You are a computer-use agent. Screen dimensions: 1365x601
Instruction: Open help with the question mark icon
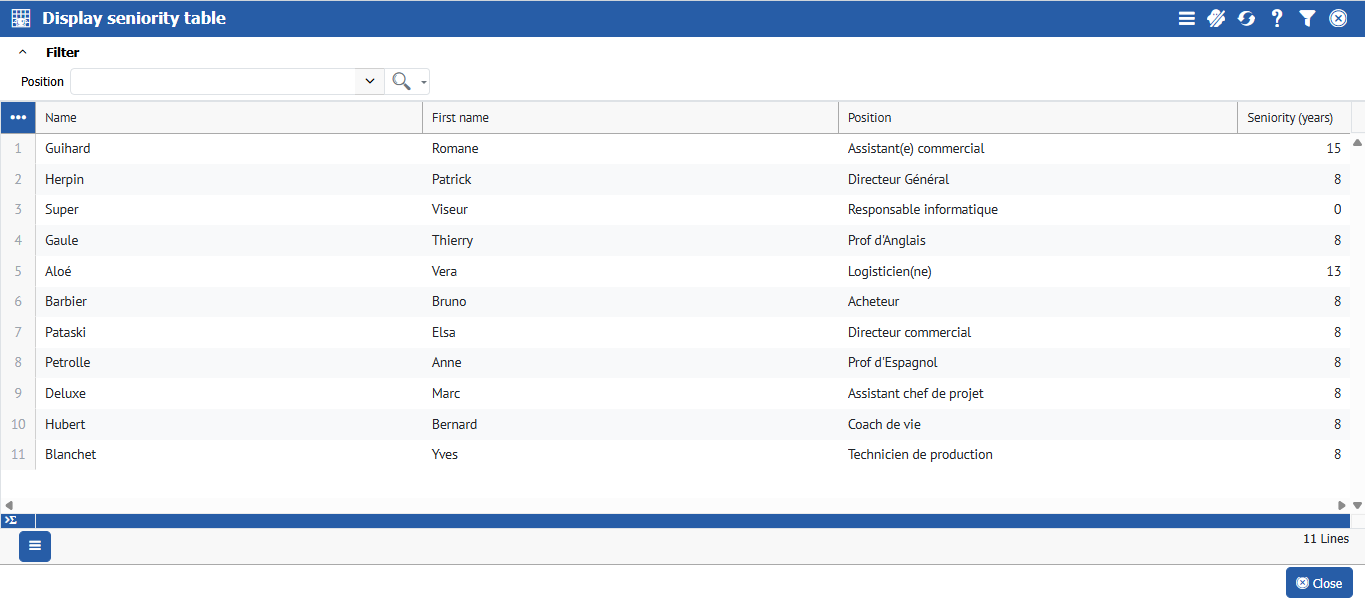(1277, 18)
